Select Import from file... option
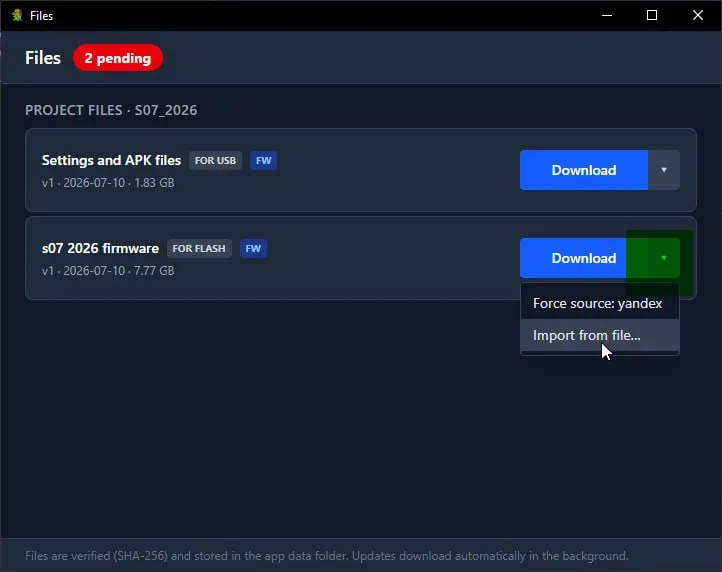Image resolution: width=722 pixels, height=572 pixels. tap(600, 335)
